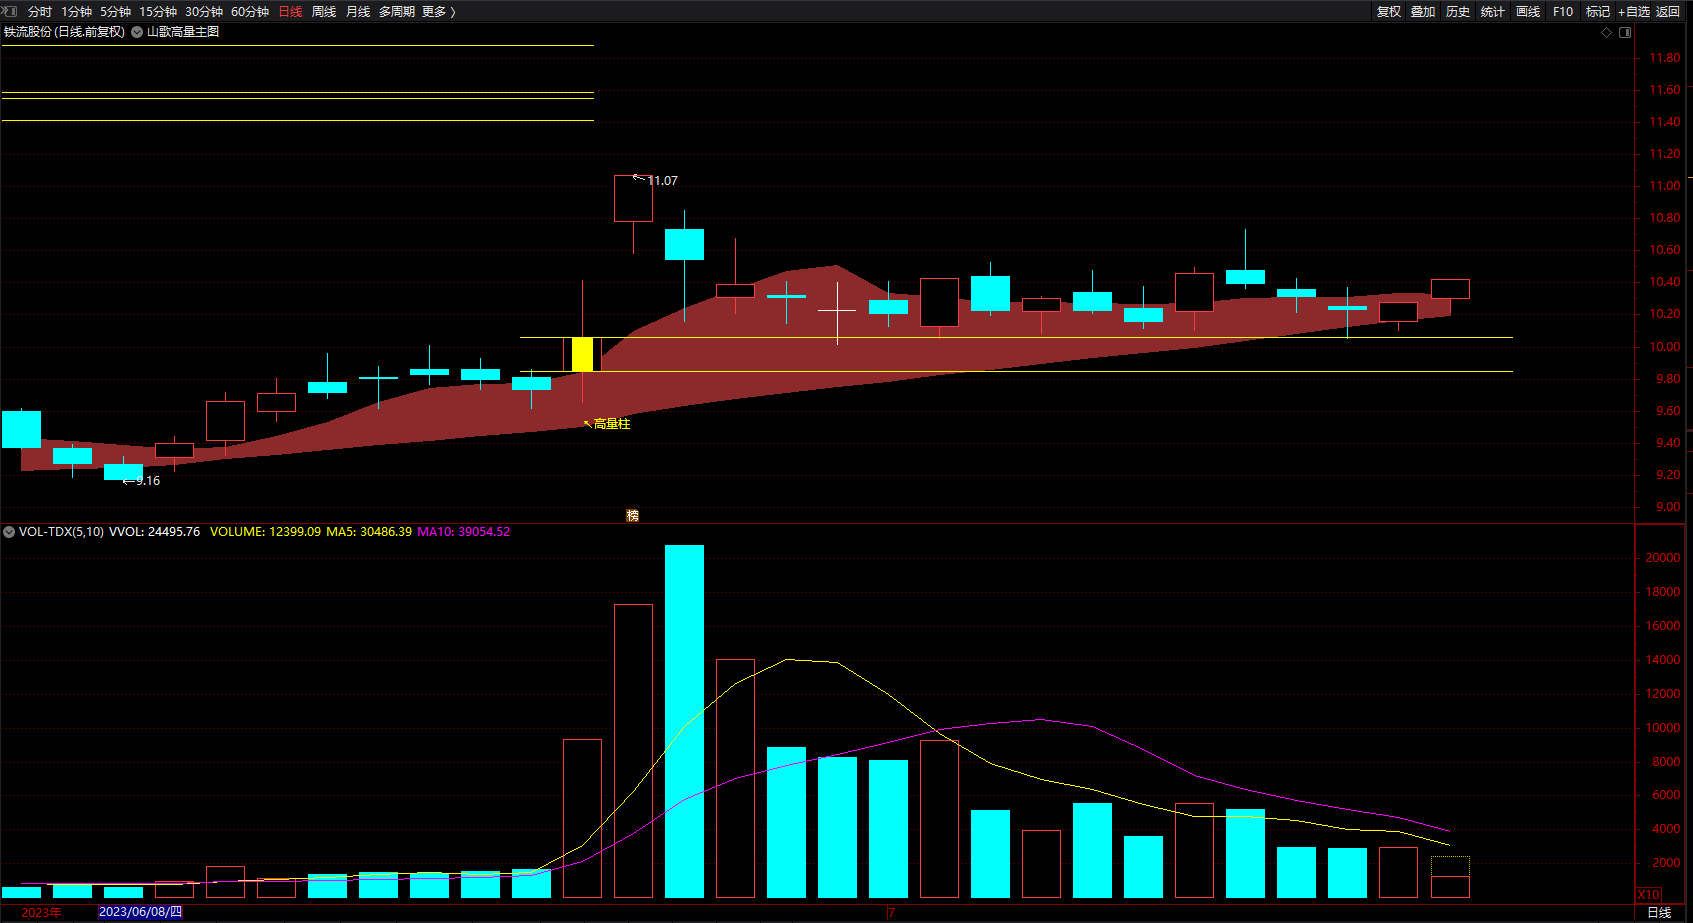The width and height of the screenshot is (1693, 923).
Task: Open the 统计 statistics button
Action: point(1492,11)
